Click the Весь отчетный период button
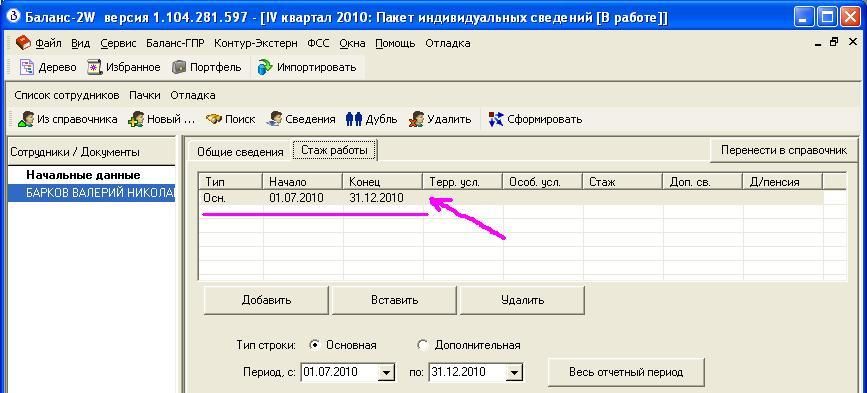867x393 pixels. click(626, 372)
